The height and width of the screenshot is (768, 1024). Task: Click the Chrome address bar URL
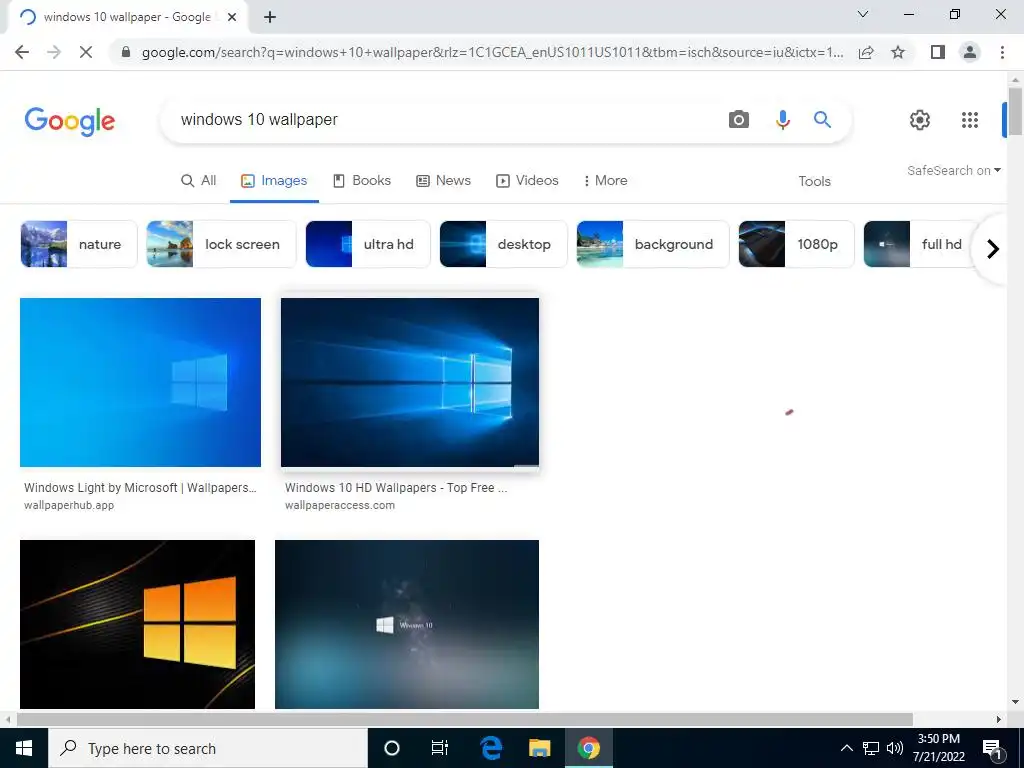pos(492,52)
